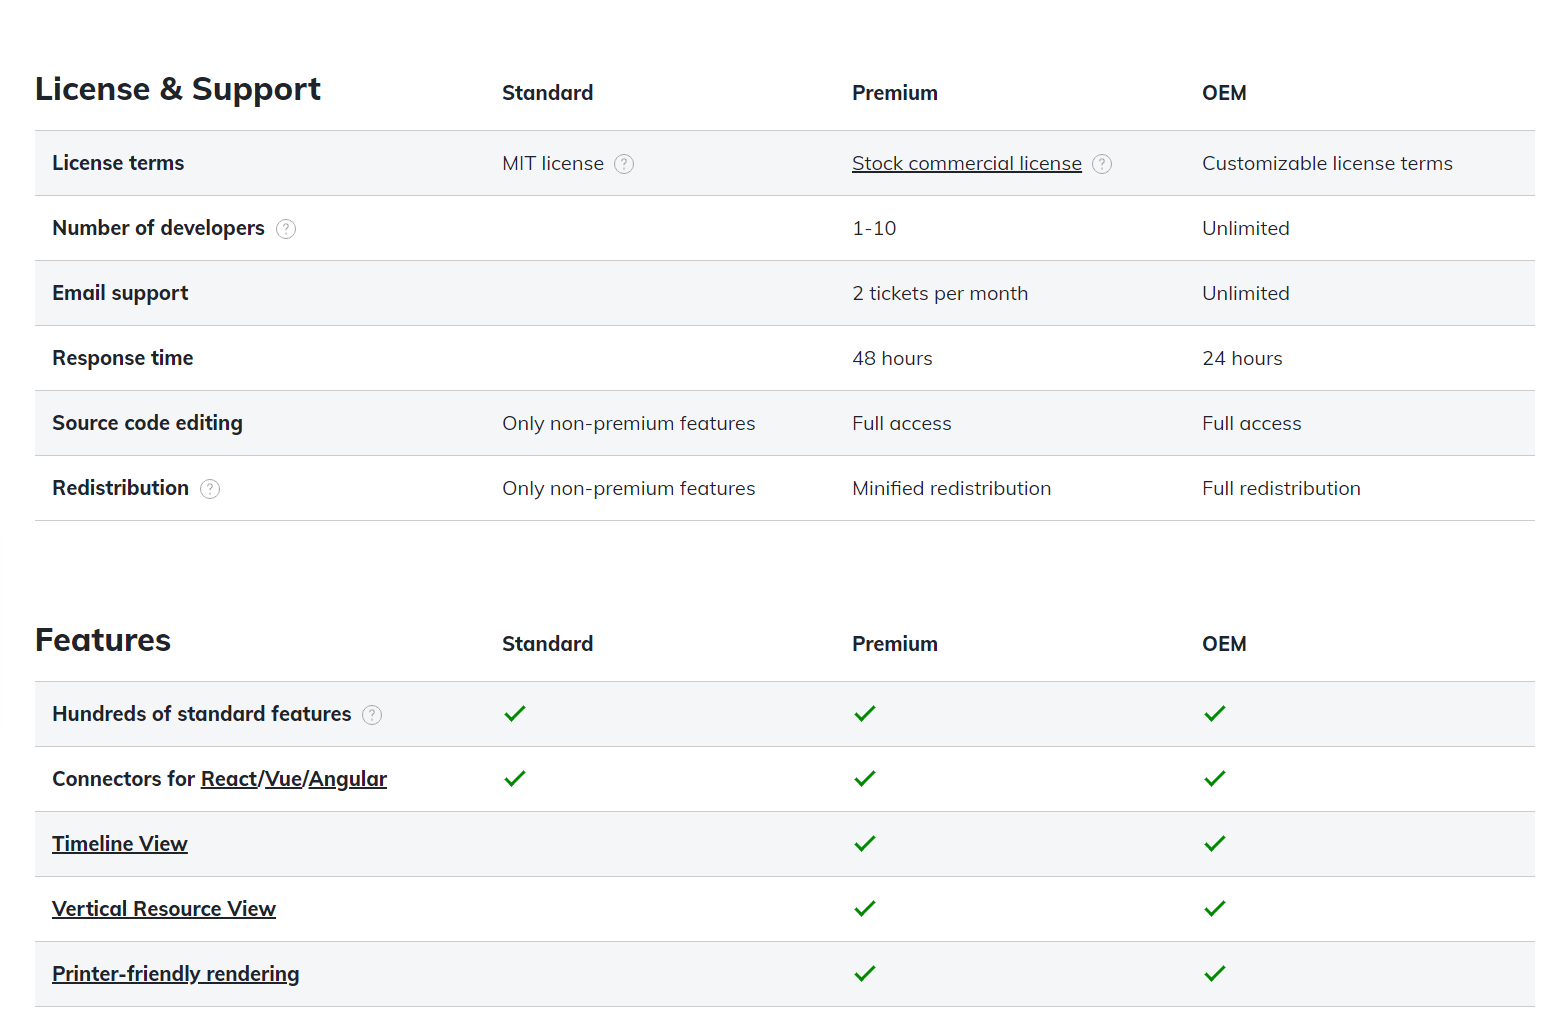The height and width of the screenshot is (1030, 1564).
Task: Click Premium checkmark for Printer-friendly rendering
Action: [x=865, y=974]
